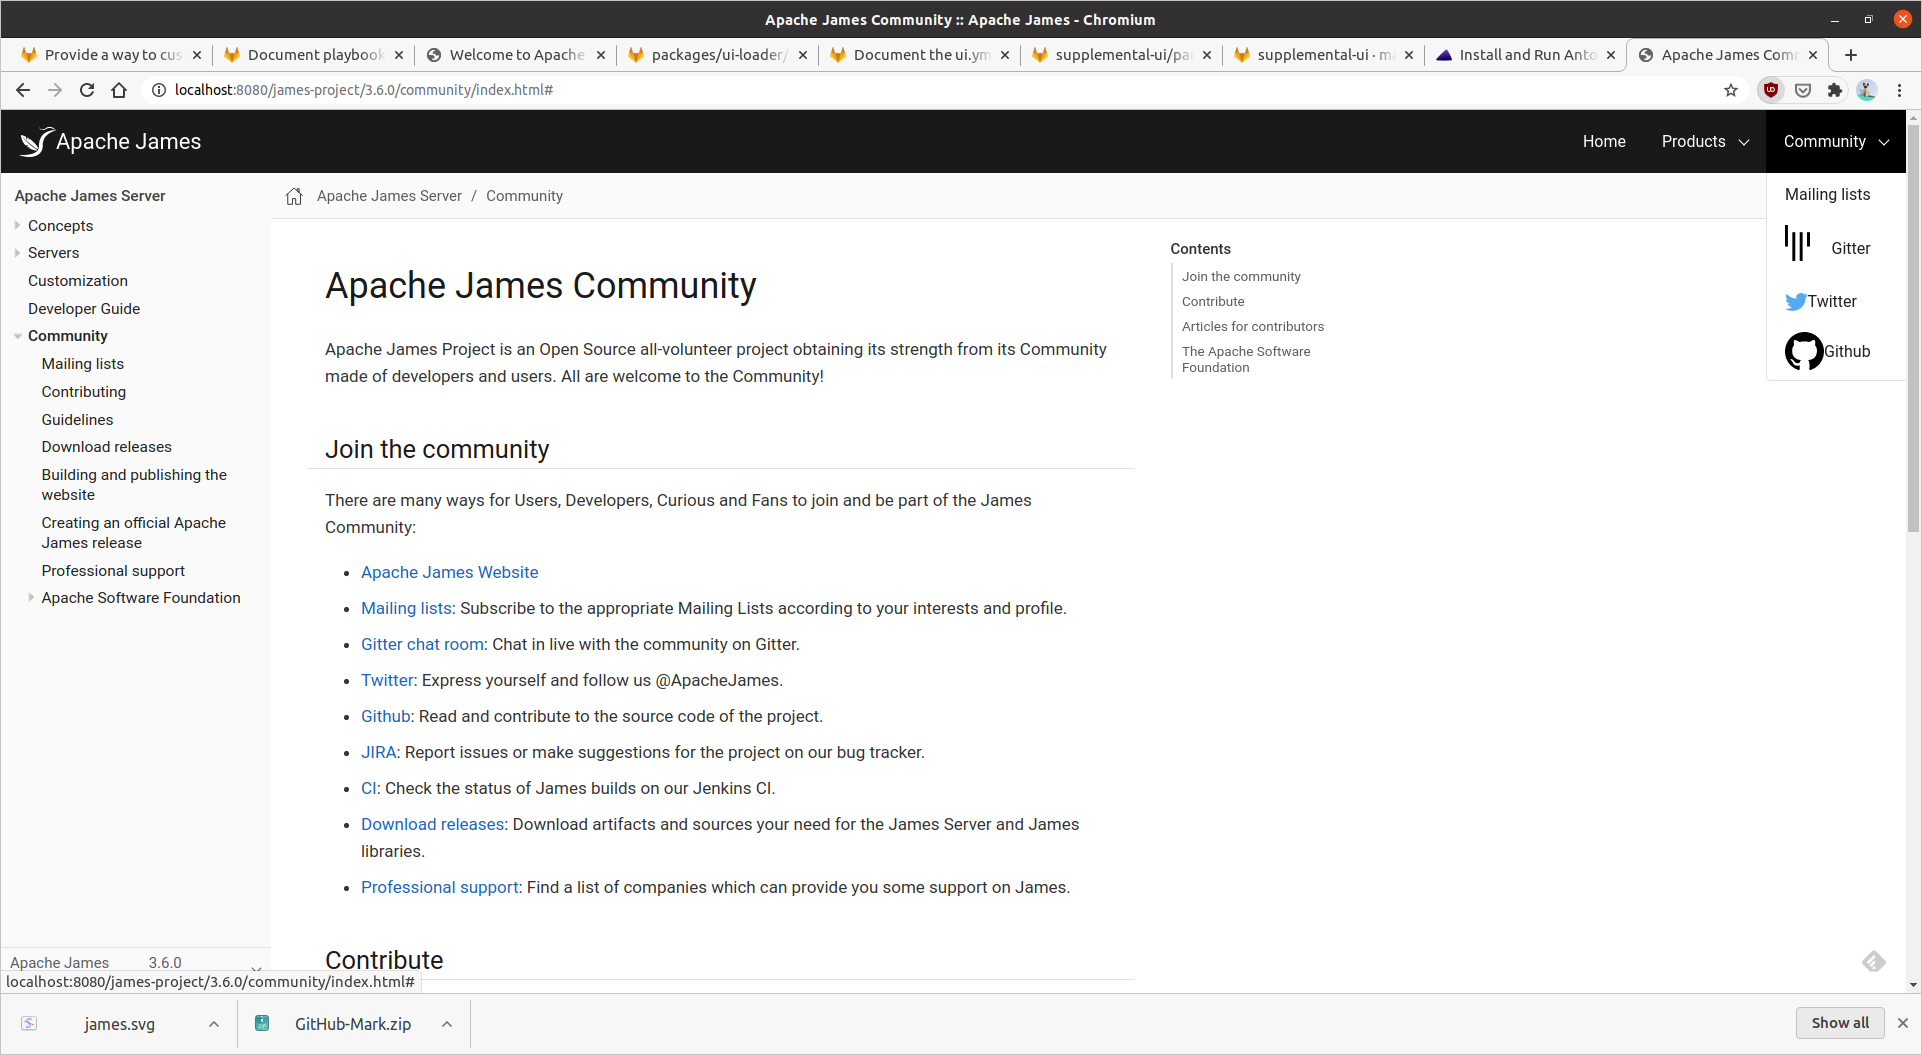
Task: Open GitHub-Mark.zip download options chevron
Action: (447, 1024)
